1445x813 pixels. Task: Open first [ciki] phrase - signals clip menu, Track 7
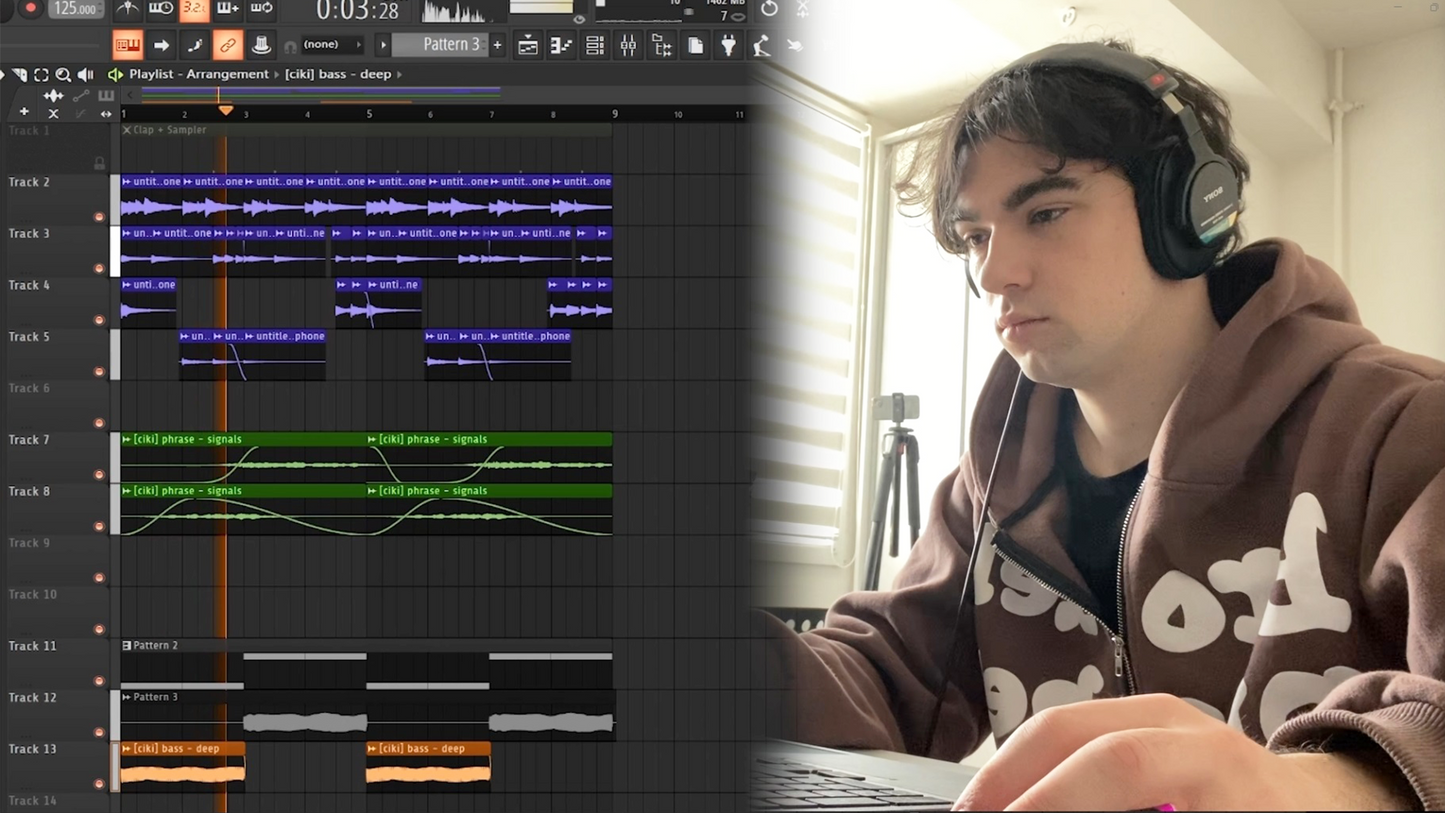click(127, 439)
